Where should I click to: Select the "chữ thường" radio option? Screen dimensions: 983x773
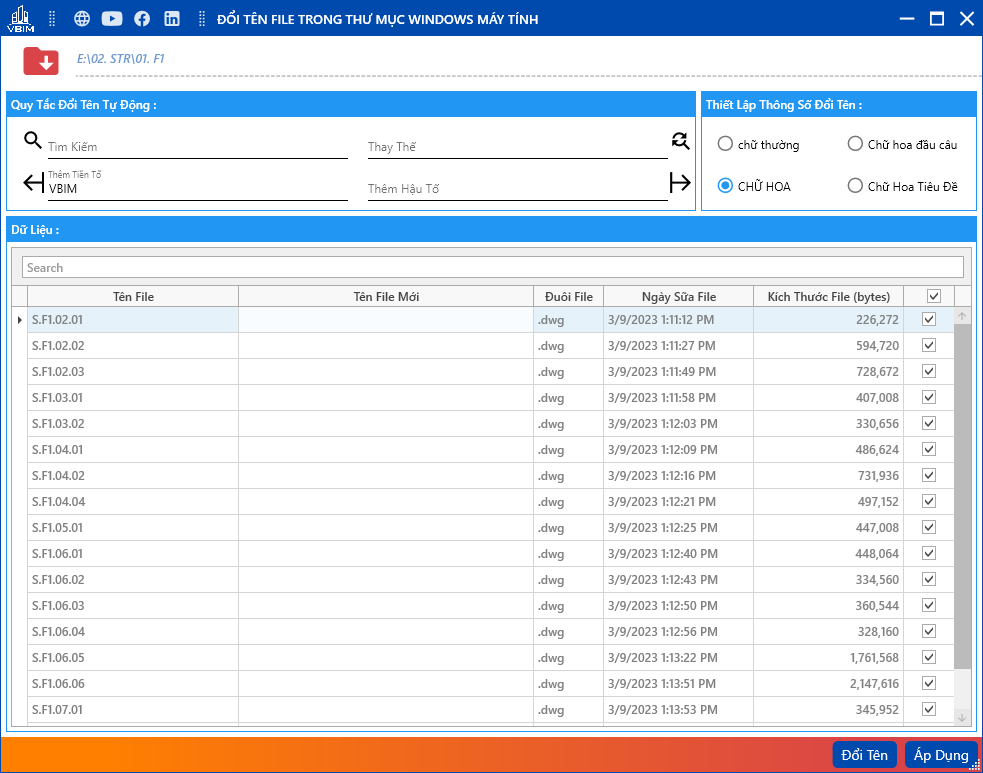[725, 144]
